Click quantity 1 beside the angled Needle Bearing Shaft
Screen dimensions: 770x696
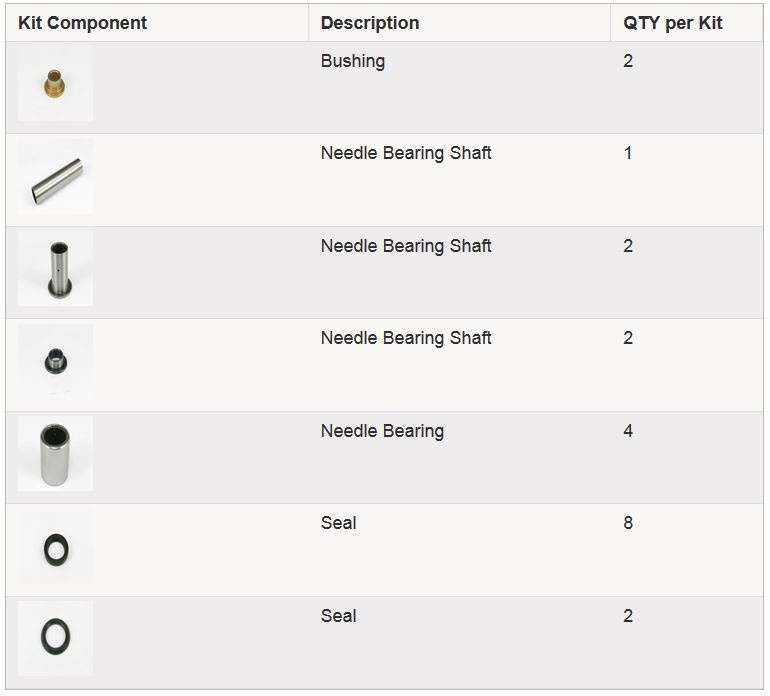[x=628, y=153]
